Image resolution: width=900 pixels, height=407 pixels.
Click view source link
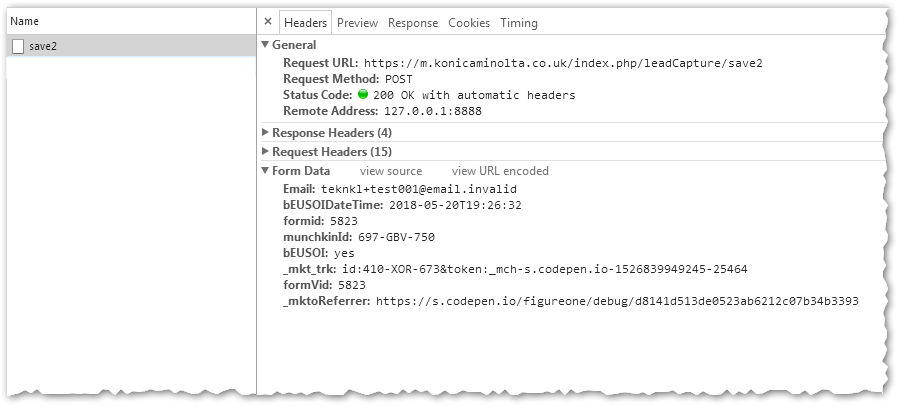[x=391, y=171]
